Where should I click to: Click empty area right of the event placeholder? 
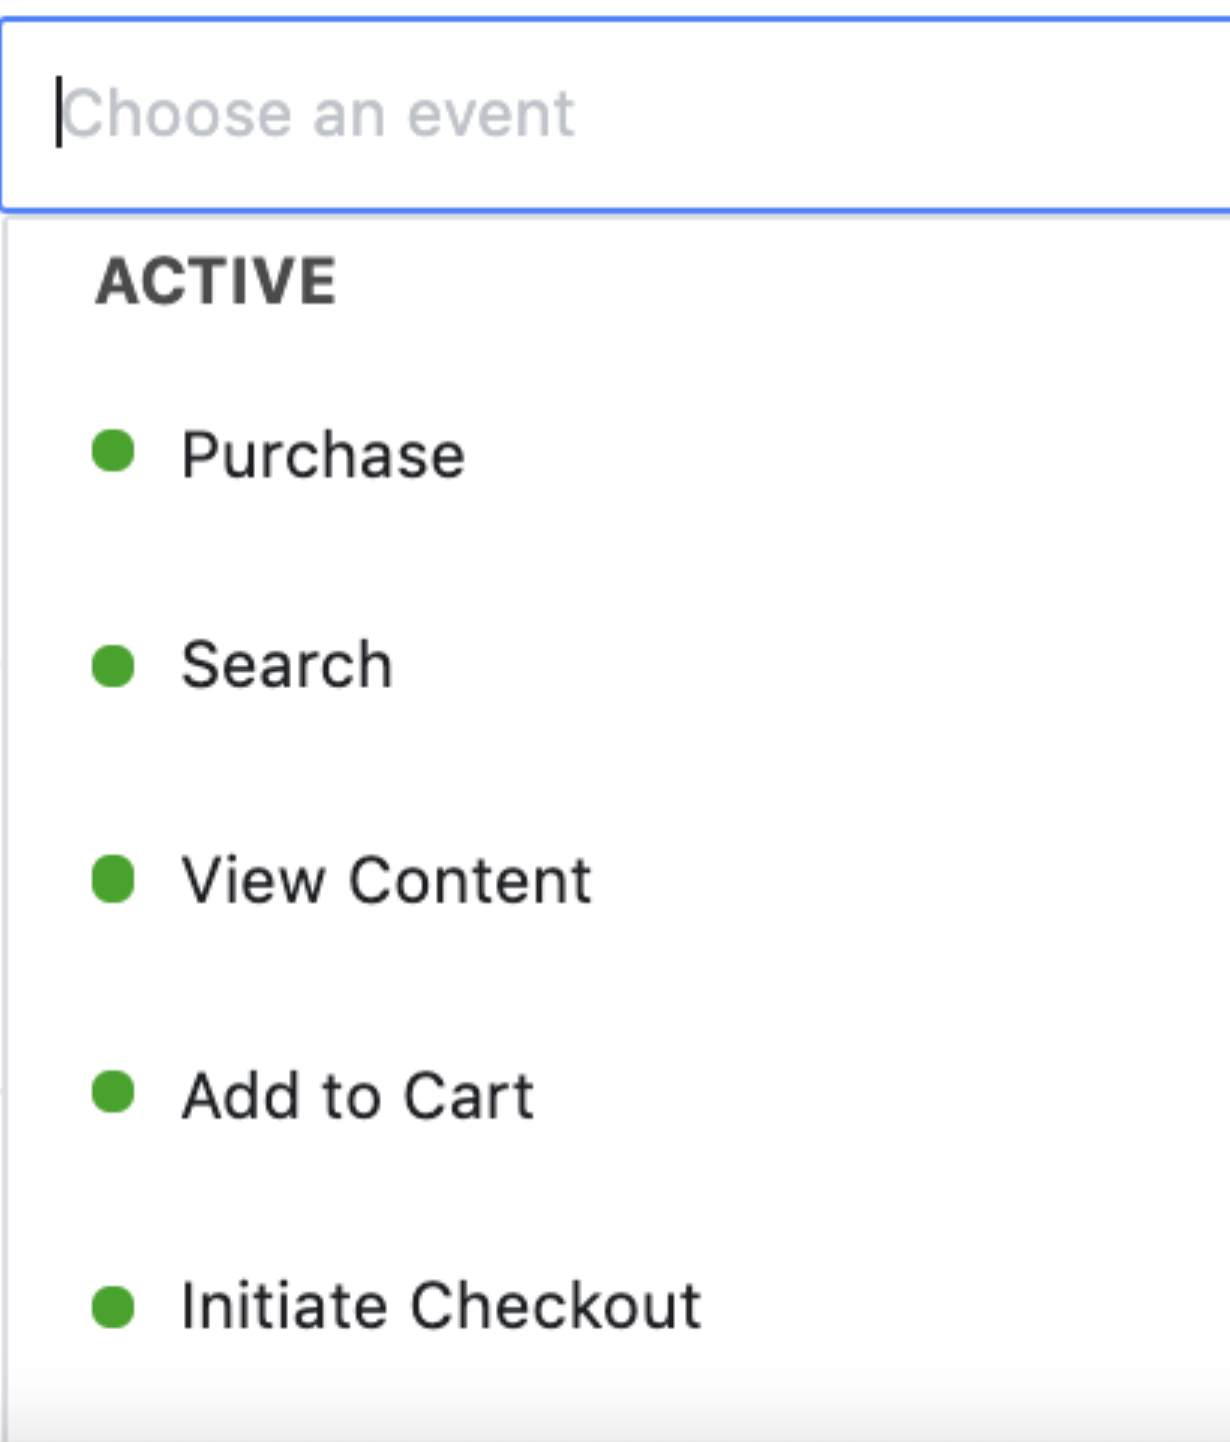[x=900, y=114]
